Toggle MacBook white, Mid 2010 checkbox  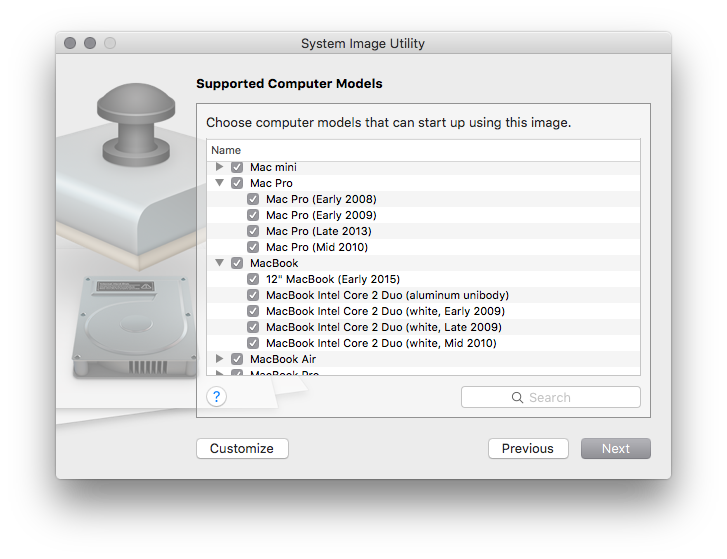253,343
